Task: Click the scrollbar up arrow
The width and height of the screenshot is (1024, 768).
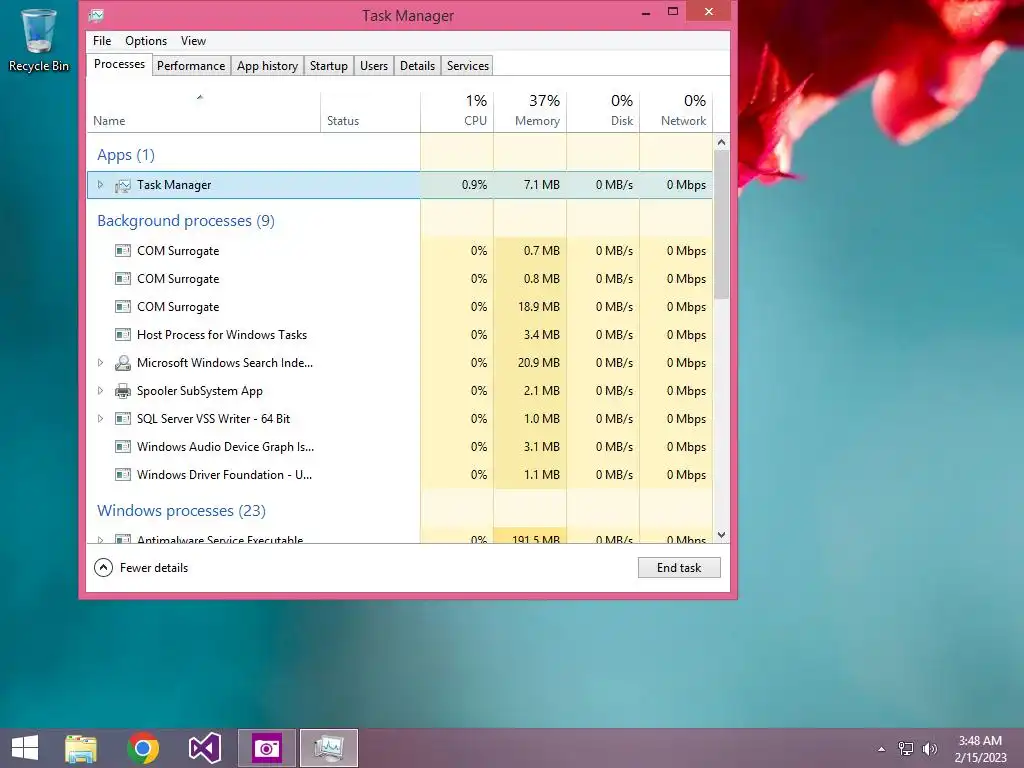Action: click(x=721, y=142)
